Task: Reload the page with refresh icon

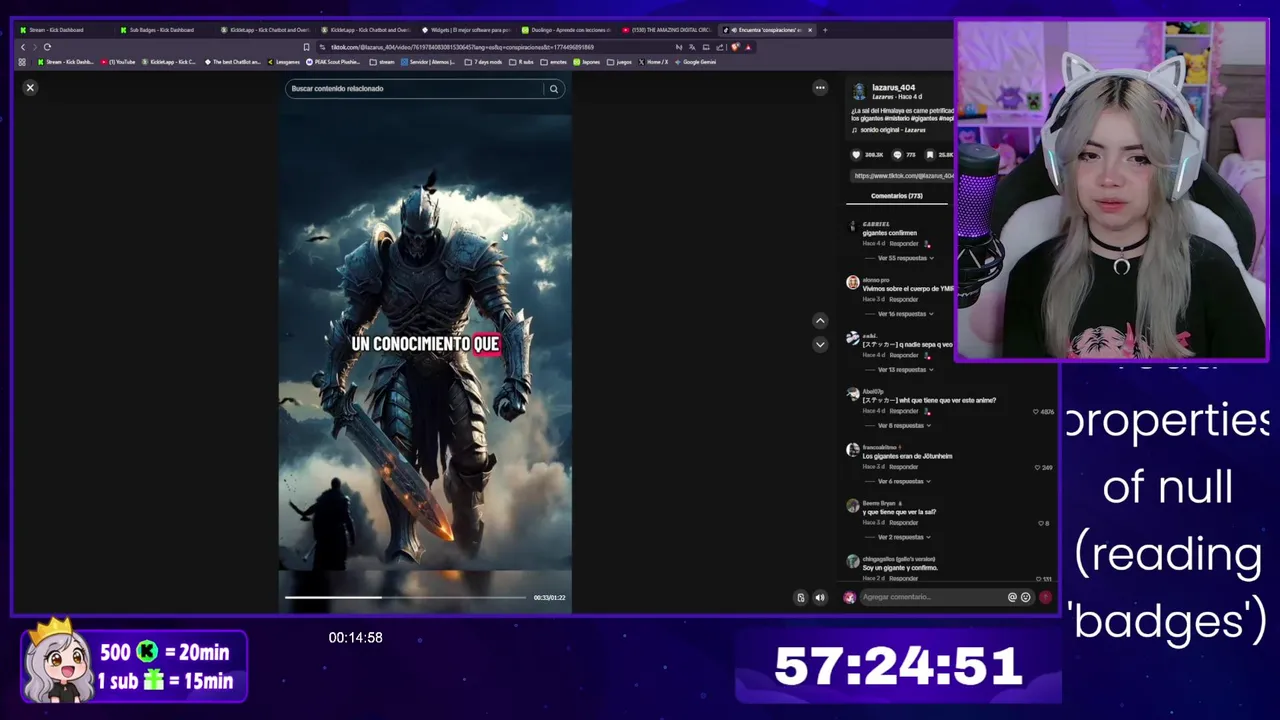Action: pos(47,47)
